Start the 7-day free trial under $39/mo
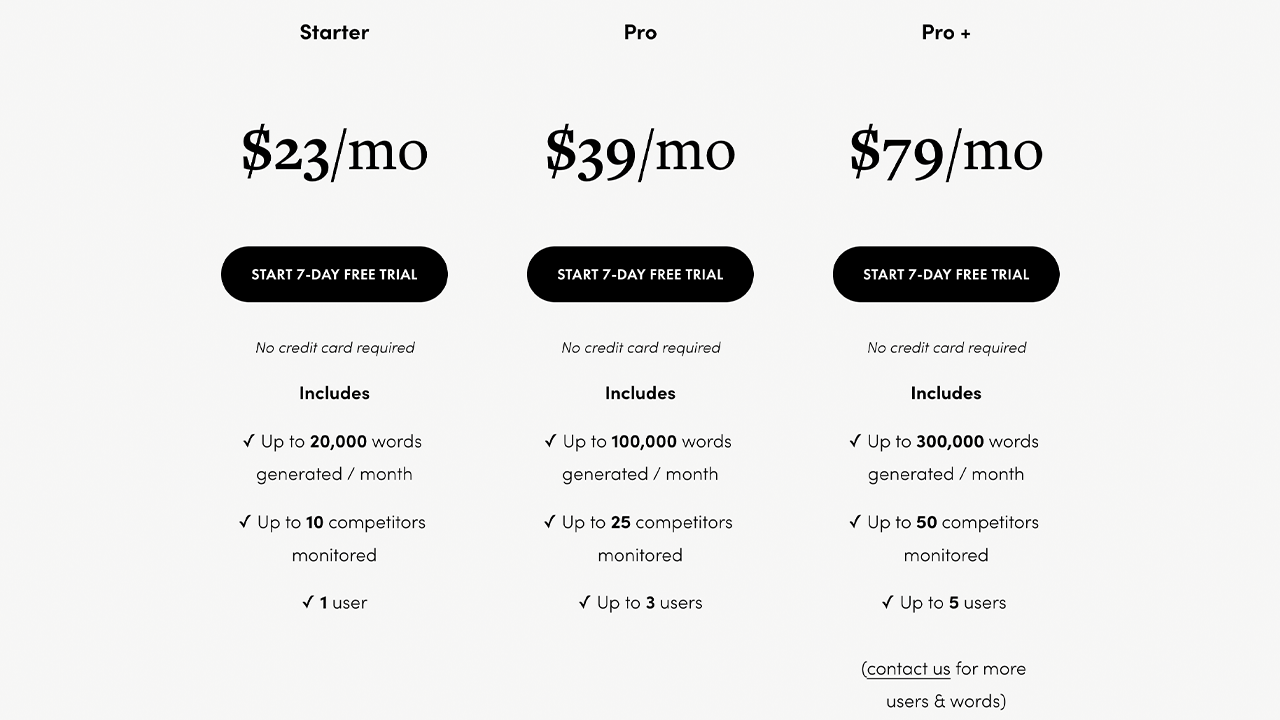 [640, 274]
